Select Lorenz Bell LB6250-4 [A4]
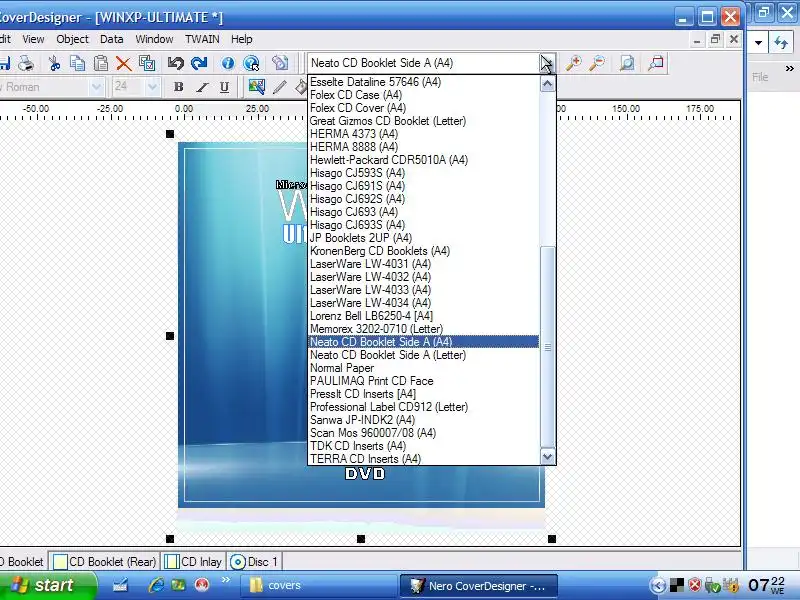The height and width of the screenshot is (600, 800). point(371,316)
